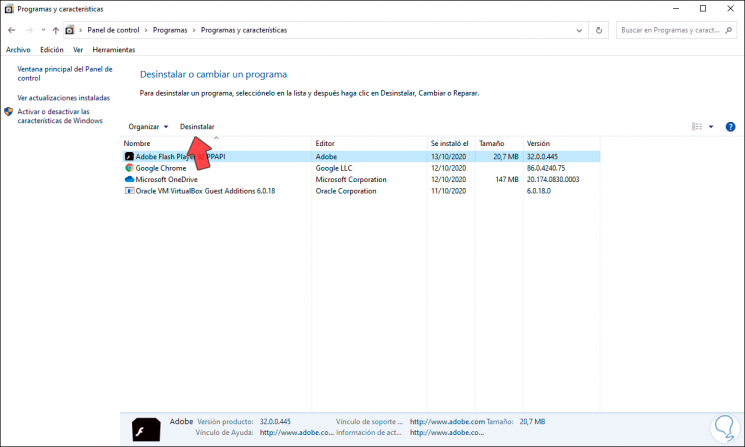
Task: Click the Google LLC editor cell
Action: [x=334, y=168]
